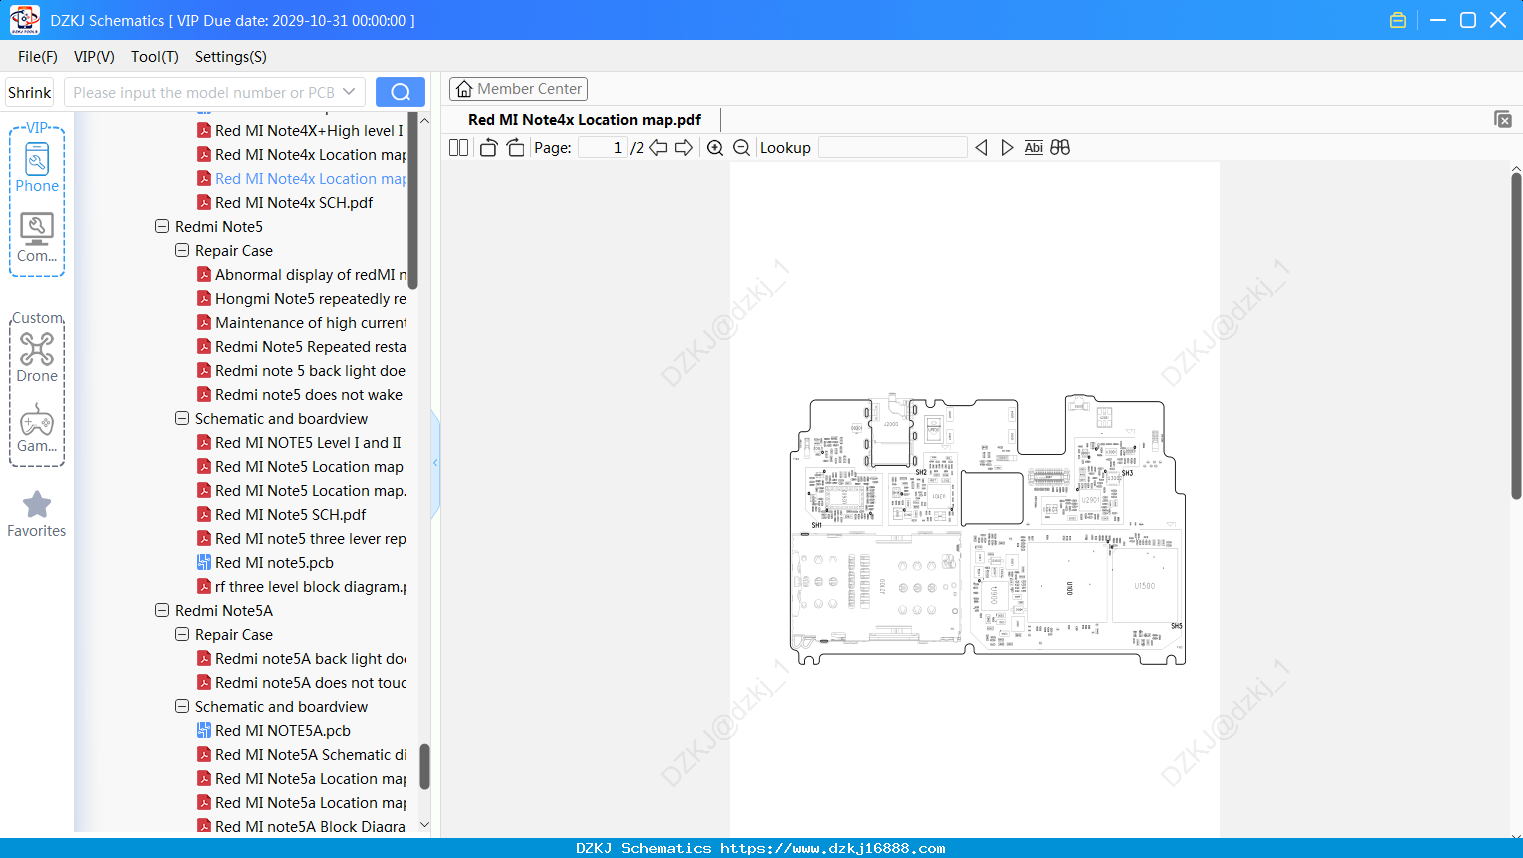1523x858 pixels.
Task: Collapse Redmi Note5A Schematic and boardview folder
Action: click(x=182, y=707)
